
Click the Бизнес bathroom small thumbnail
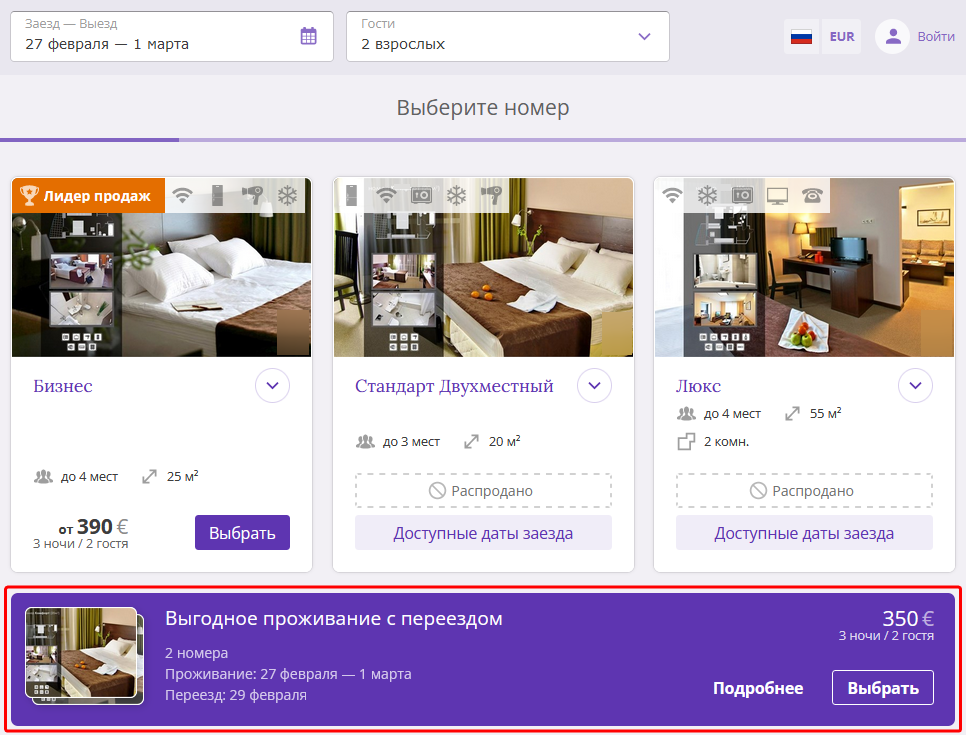point(81,309)
